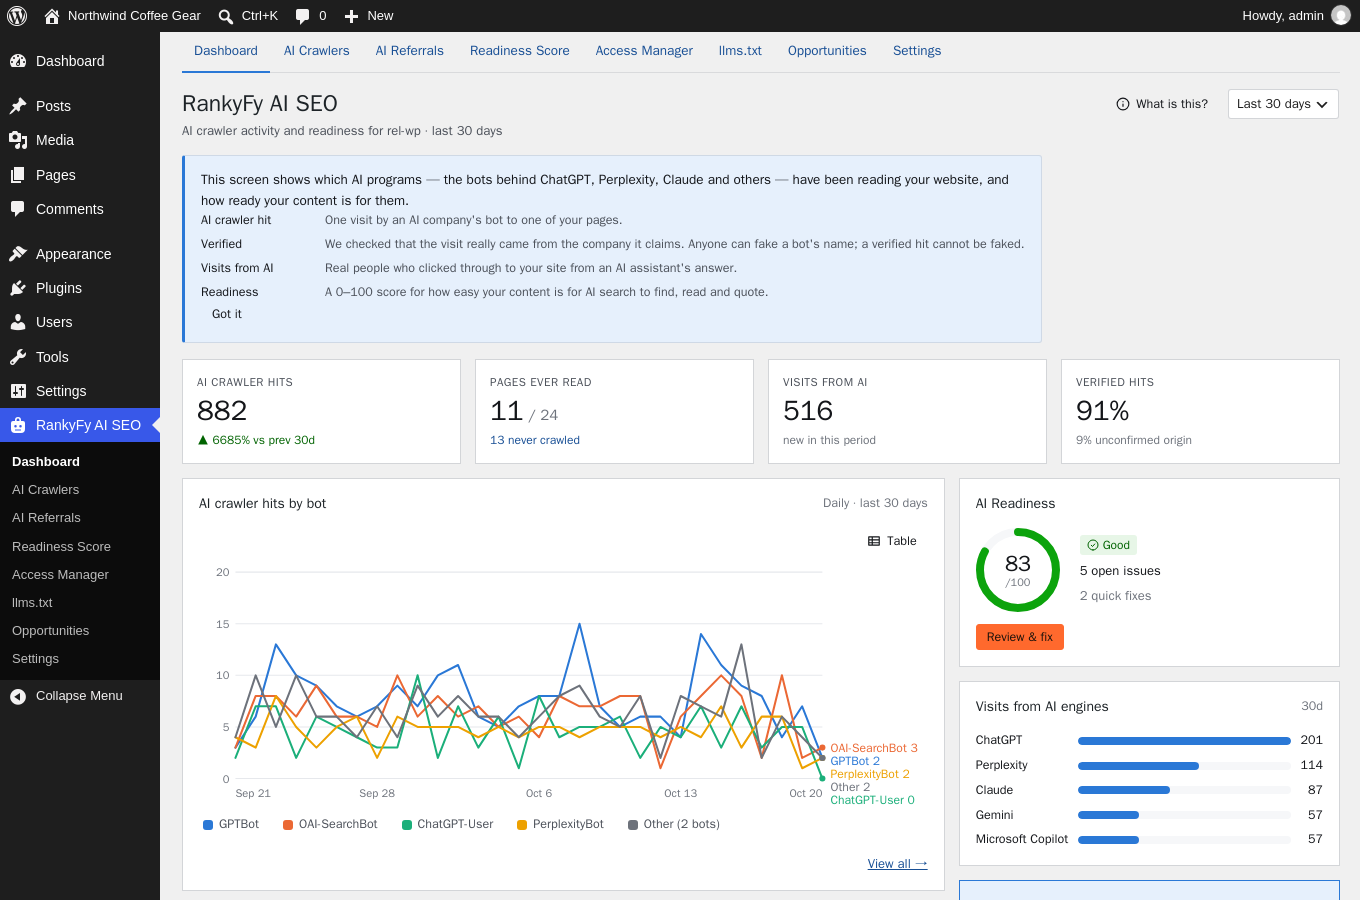Click the Ctrl+K search magnifier icon
The image size is (1360, 900).
(226, 16)
